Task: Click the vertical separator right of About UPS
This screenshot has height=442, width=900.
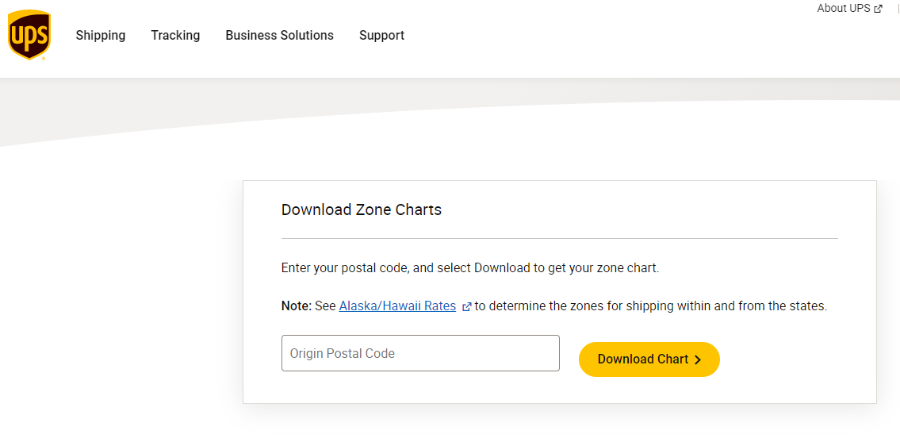Action: tap(898, 8)
